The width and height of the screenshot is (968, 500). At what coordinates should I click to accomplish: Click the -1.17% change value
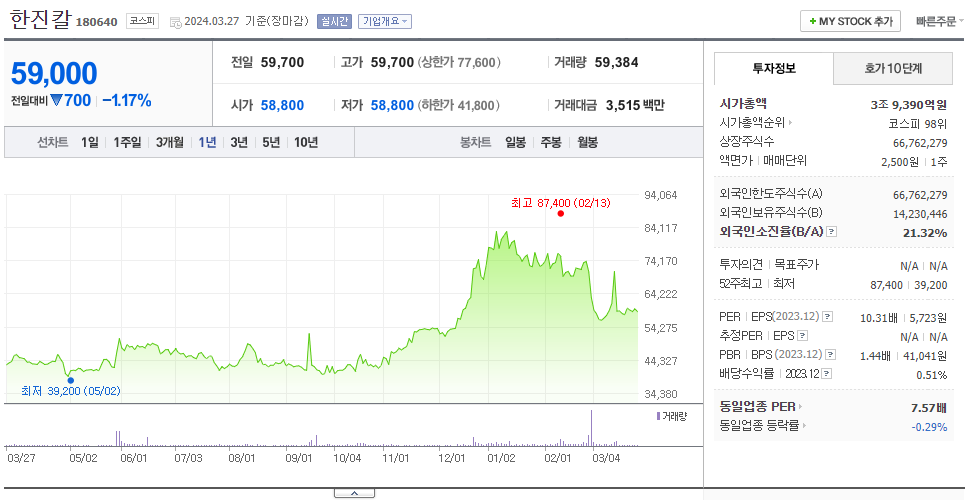click(127, 101)
